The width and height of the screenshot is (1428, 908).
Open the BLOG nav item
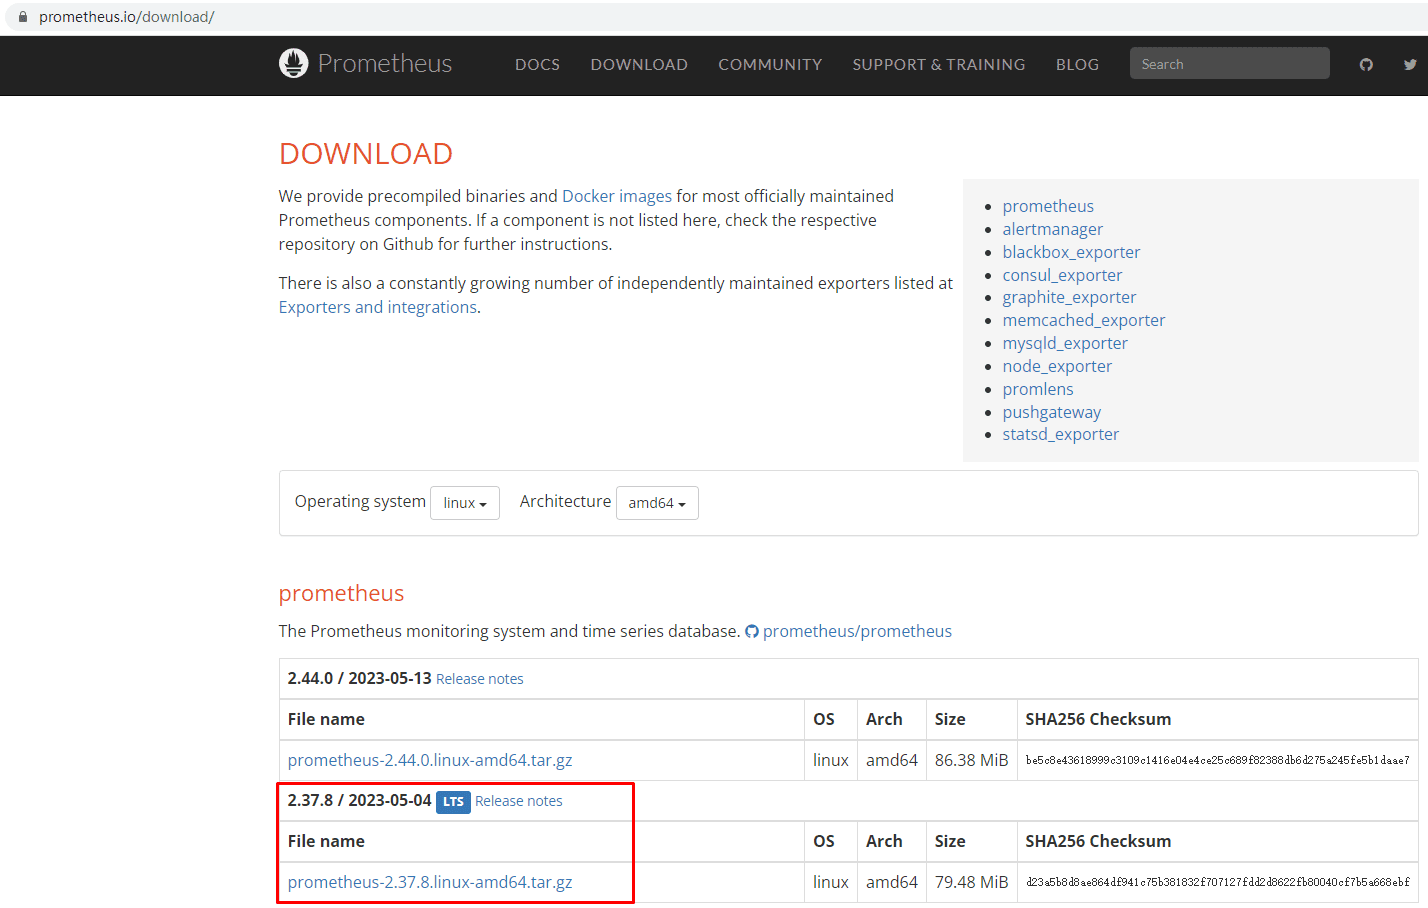[1077, 64]
